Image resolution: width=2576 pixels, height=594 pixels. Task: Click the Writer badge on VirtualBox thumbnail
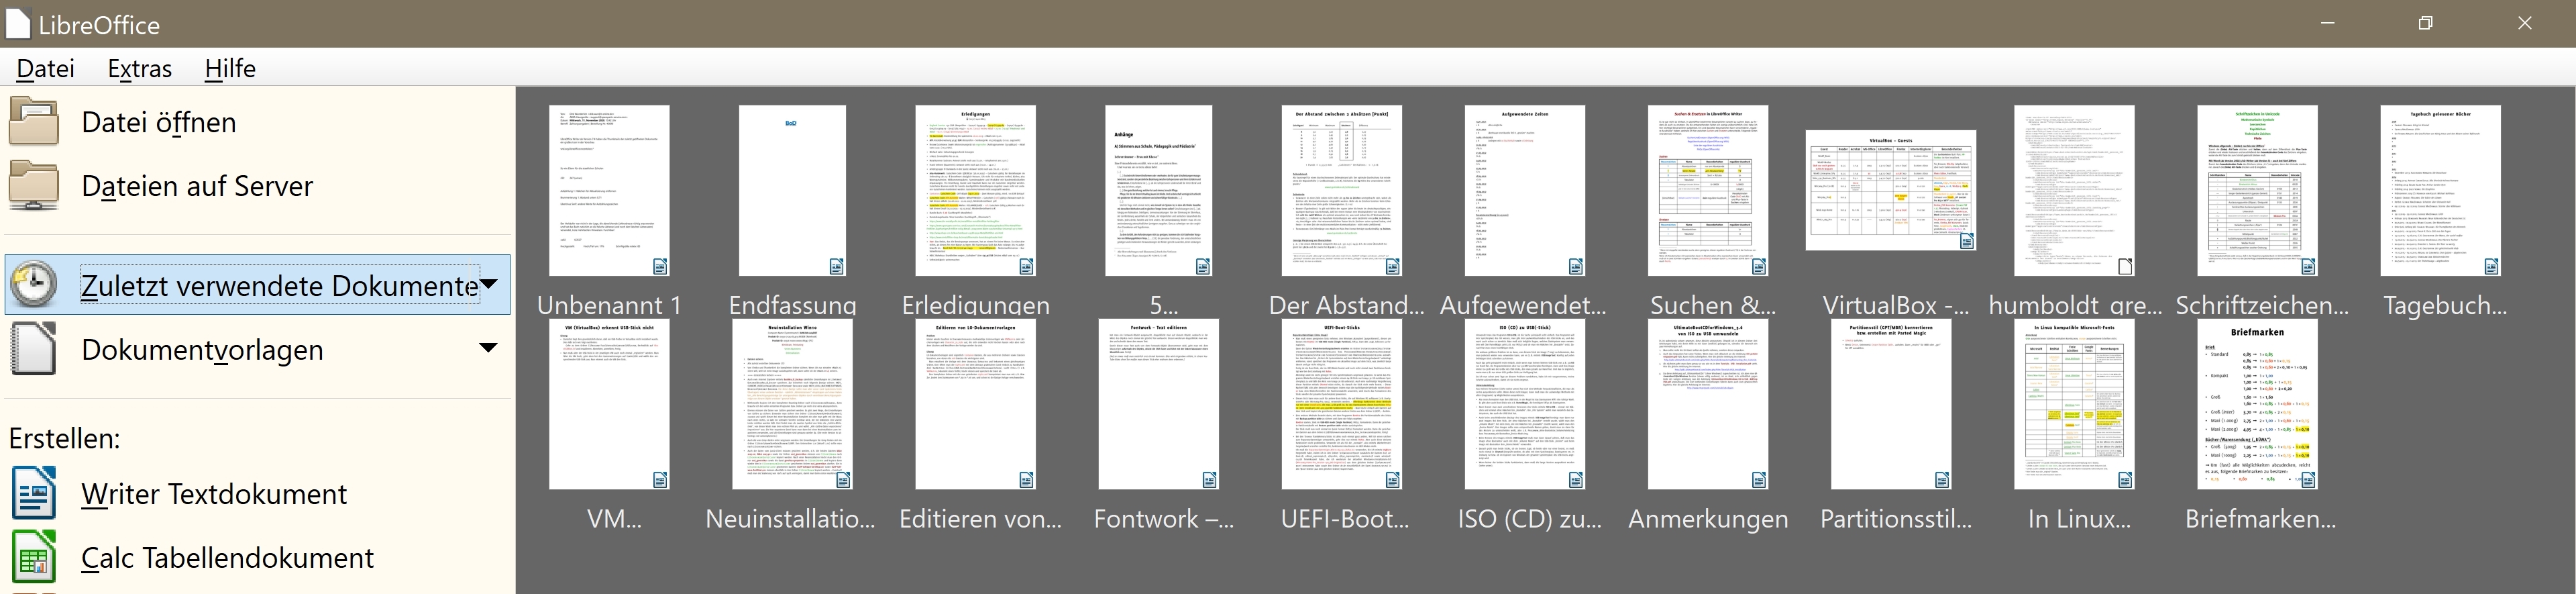pos(1967,241)
